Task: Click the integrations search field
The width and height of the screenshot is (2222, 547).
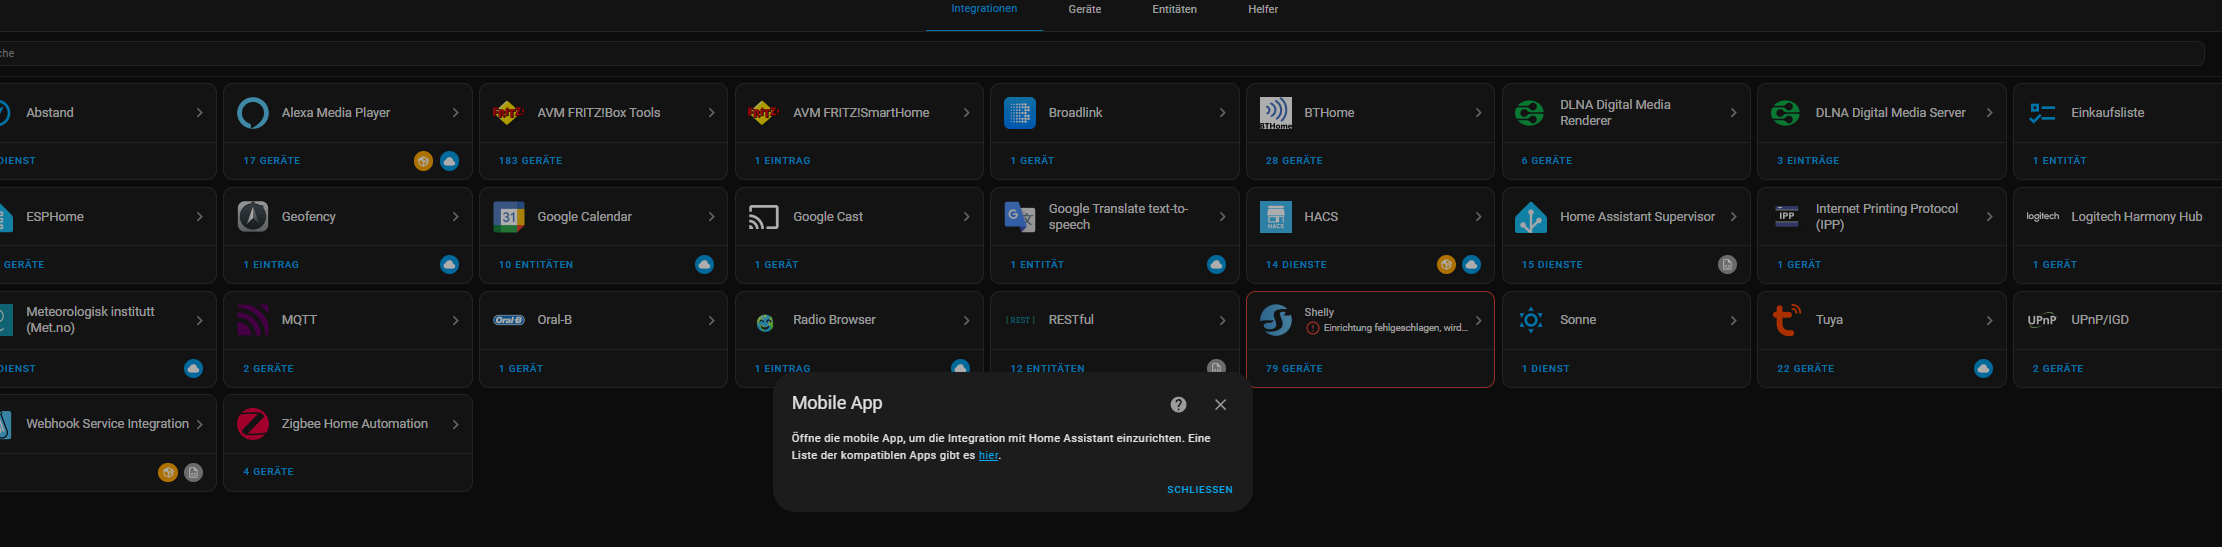Action: (1100, 54)
